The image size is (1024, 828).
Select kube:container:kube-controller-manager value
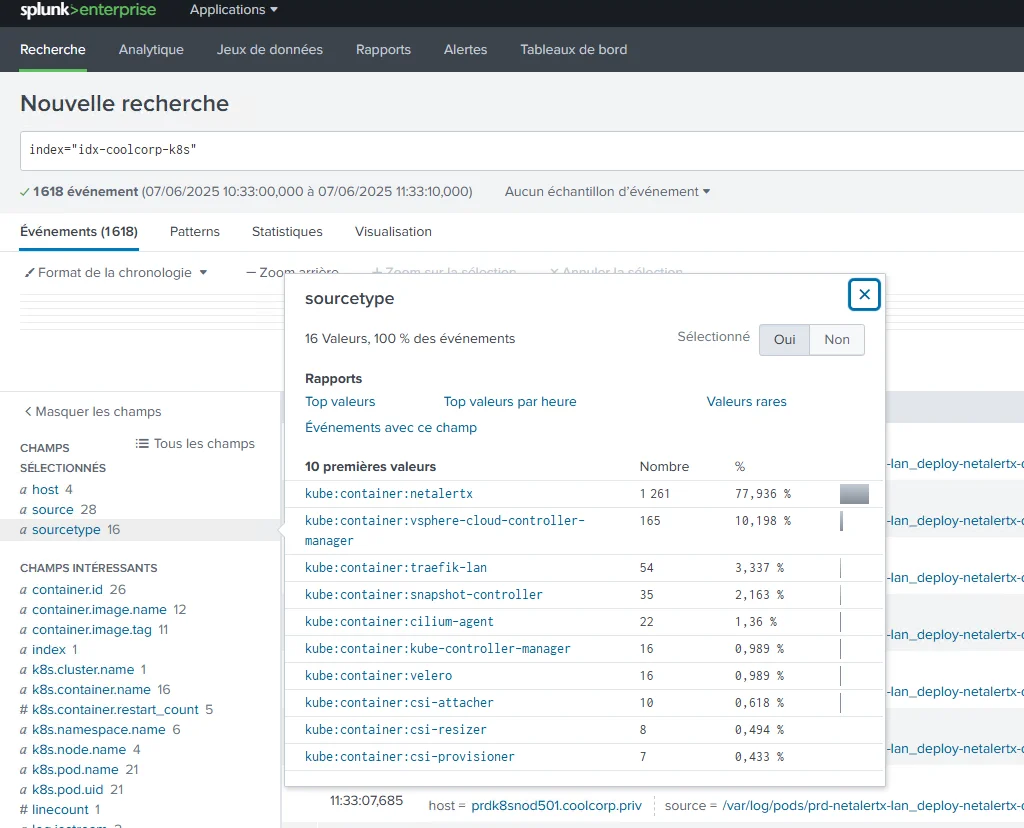[438, 648]
